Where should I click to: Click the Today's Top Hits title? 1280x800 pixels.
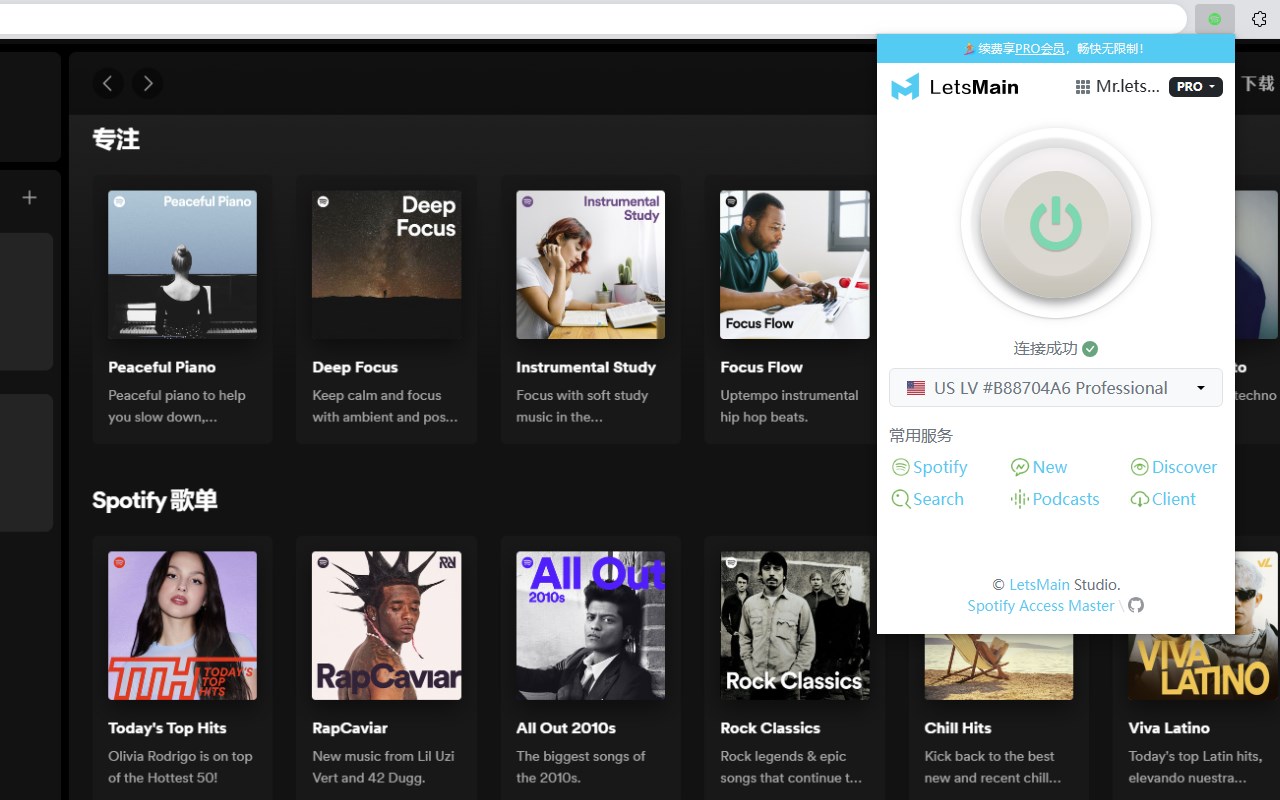coord(167,728)
